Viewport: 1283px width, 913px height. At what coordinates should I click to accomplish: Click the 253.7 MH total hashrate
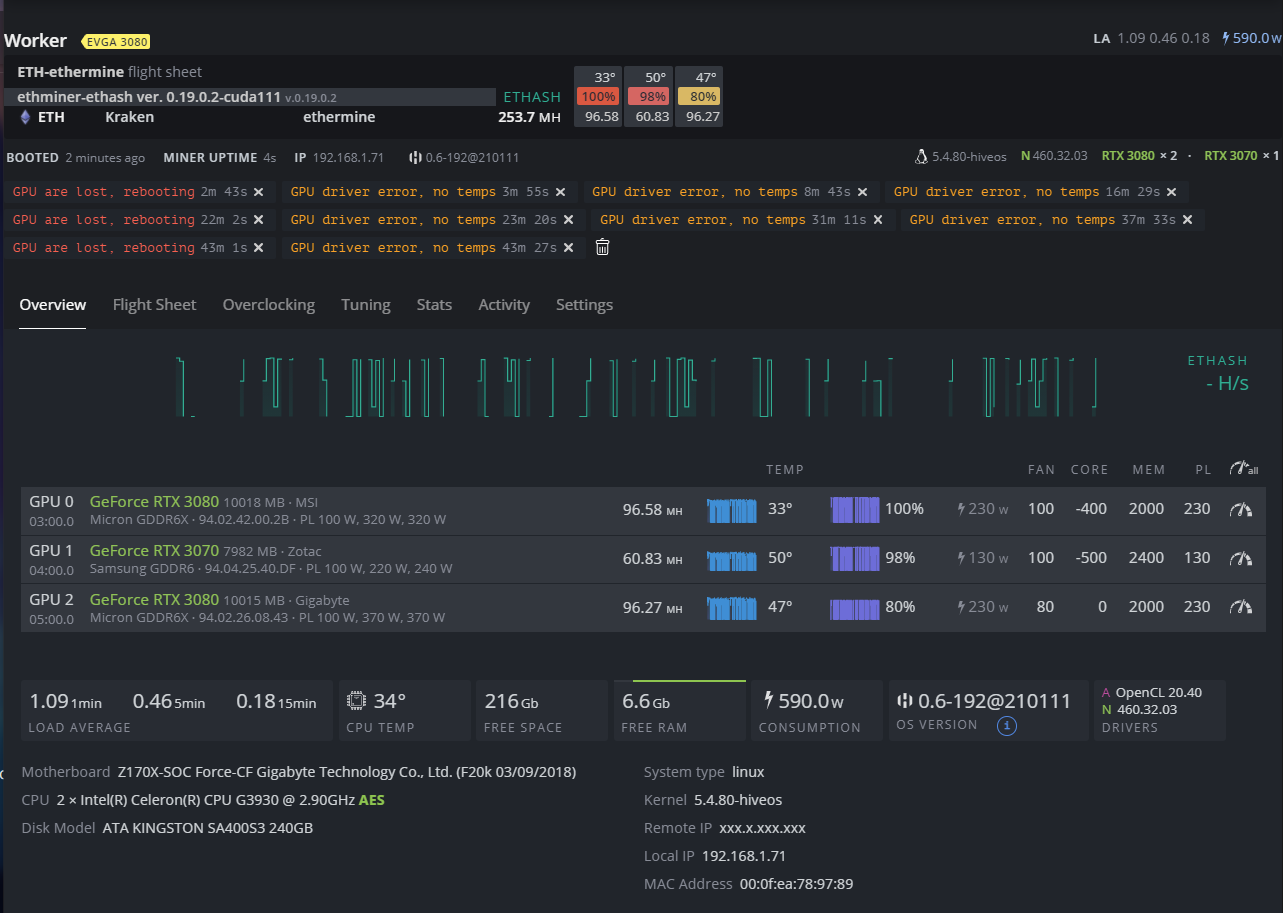coord(529,117)
